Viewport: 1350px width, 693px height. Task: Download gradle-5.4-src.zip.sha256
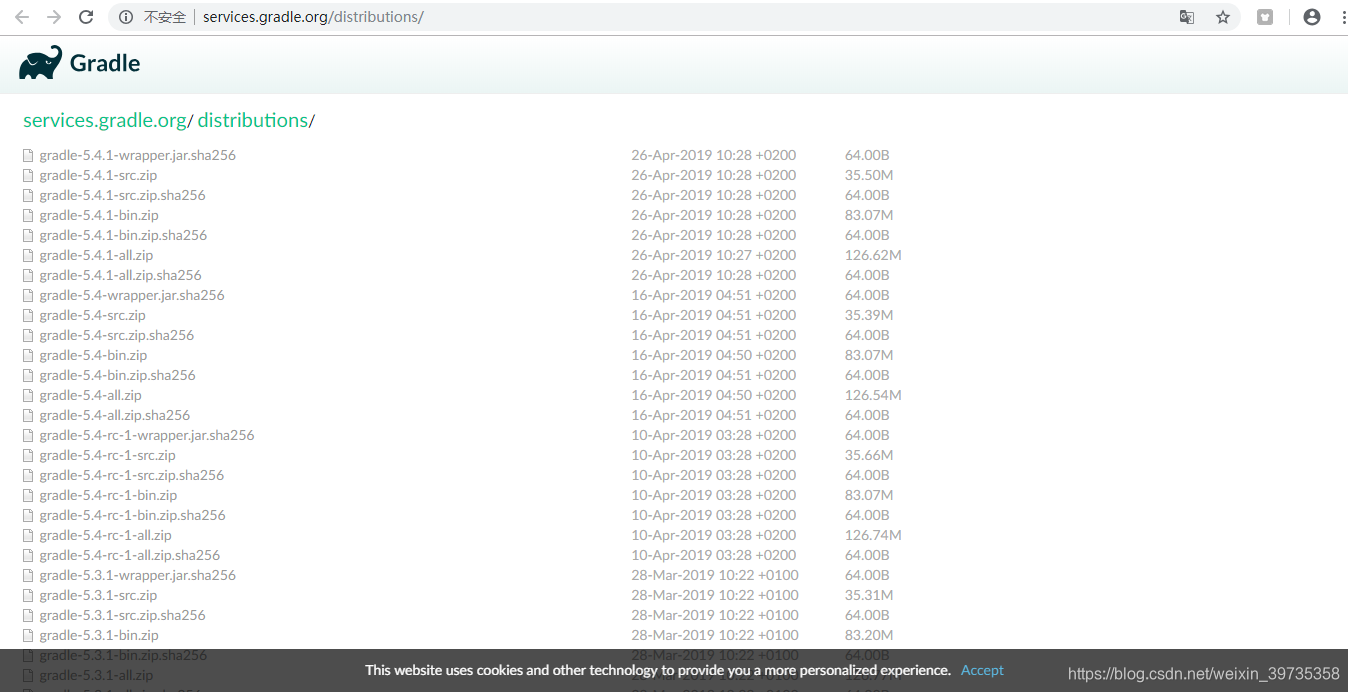click(x=117, y=335)
